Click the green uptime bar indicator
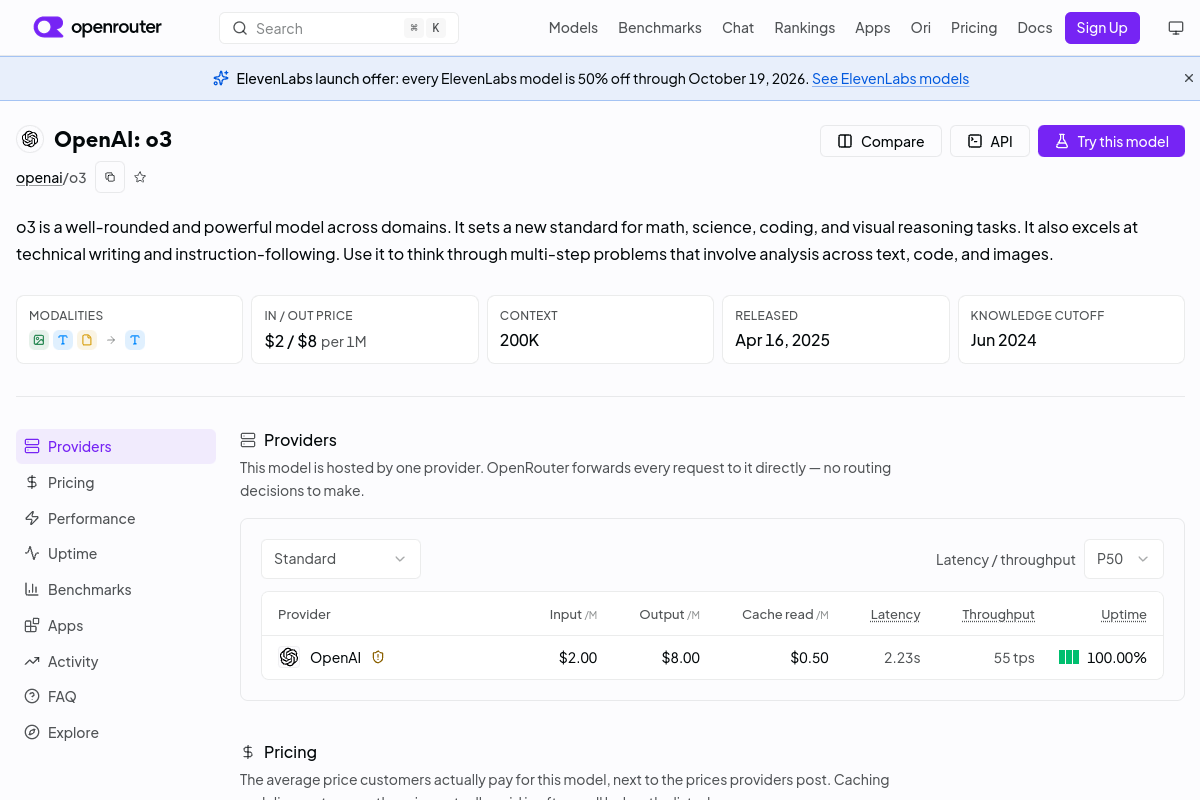The image size is (1200, 800). click(x=1069, y=657)
